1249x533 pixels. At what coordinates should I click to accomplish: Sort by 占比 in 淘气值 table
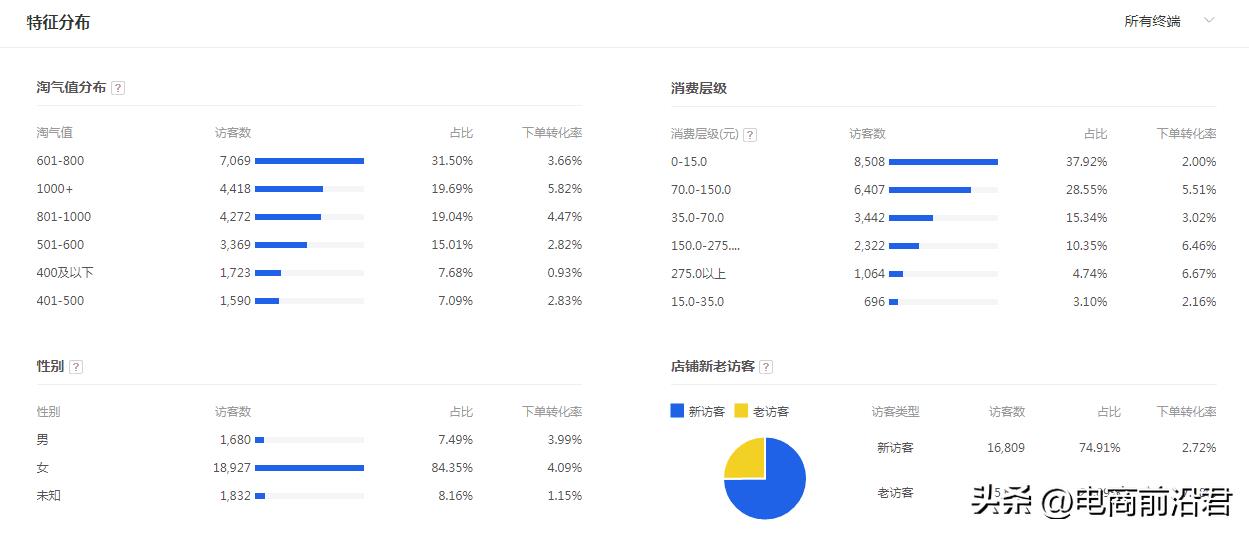point(461,133)
